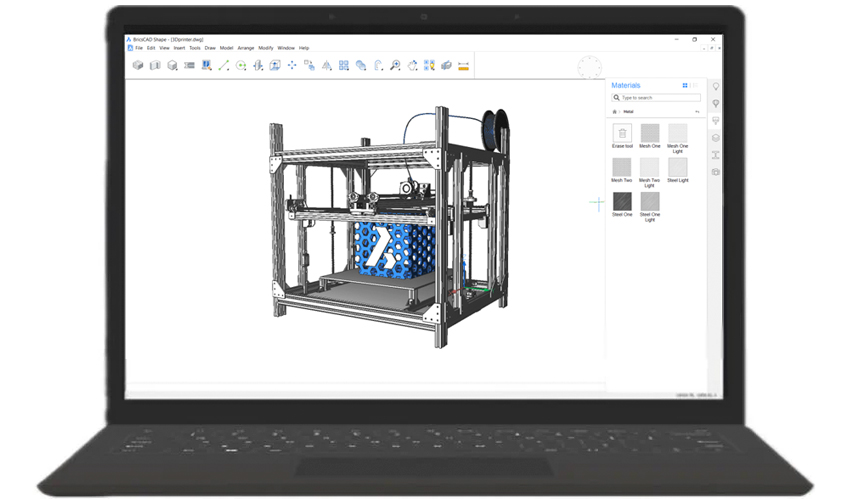Apply the Steel One material swatch

coord(622,200)
